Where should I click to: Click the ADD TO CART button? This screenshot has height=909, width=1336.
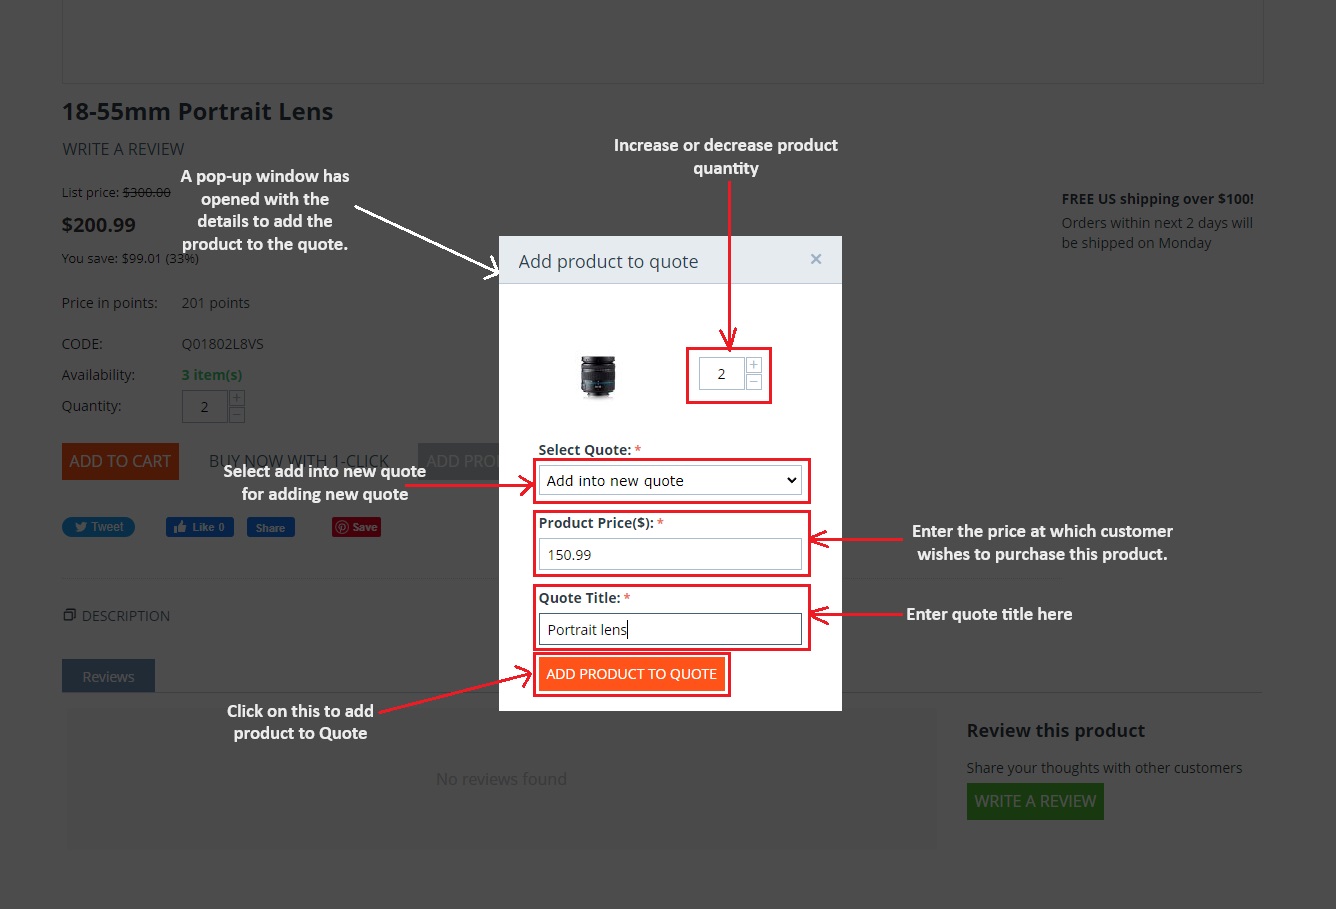[120, 461]
